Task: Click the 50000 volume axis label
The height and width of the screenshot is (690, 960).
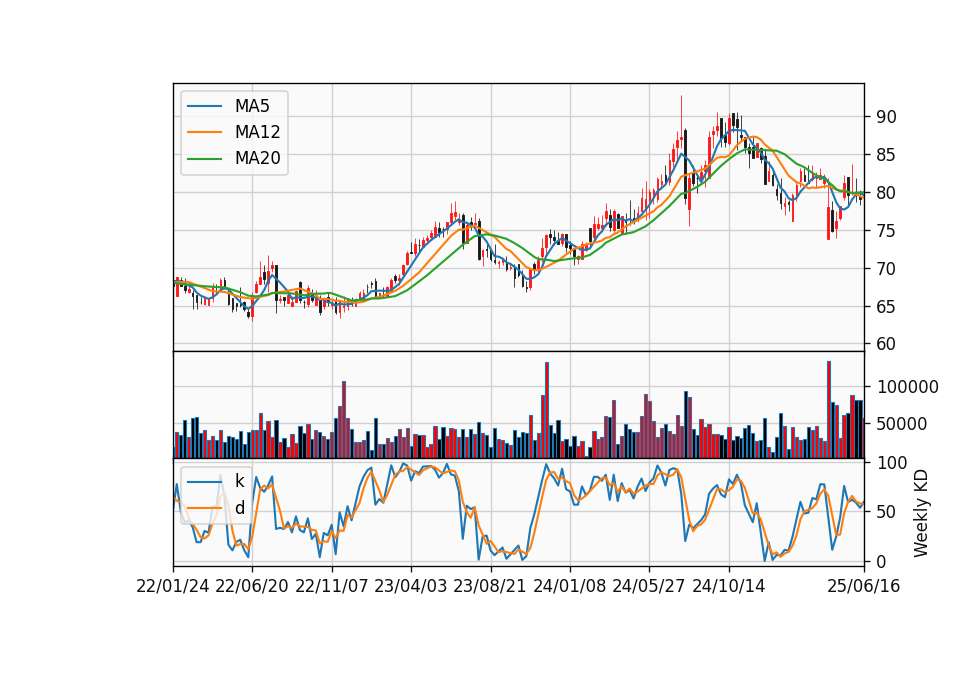Action: tap(902, 424)
